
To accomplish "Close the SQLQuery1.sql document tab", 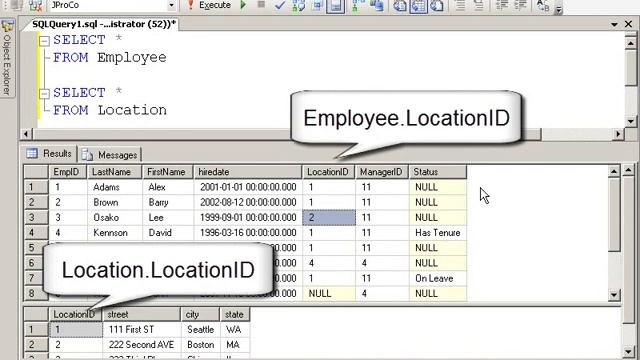I will pyautogui.click(x=629, y=24).
